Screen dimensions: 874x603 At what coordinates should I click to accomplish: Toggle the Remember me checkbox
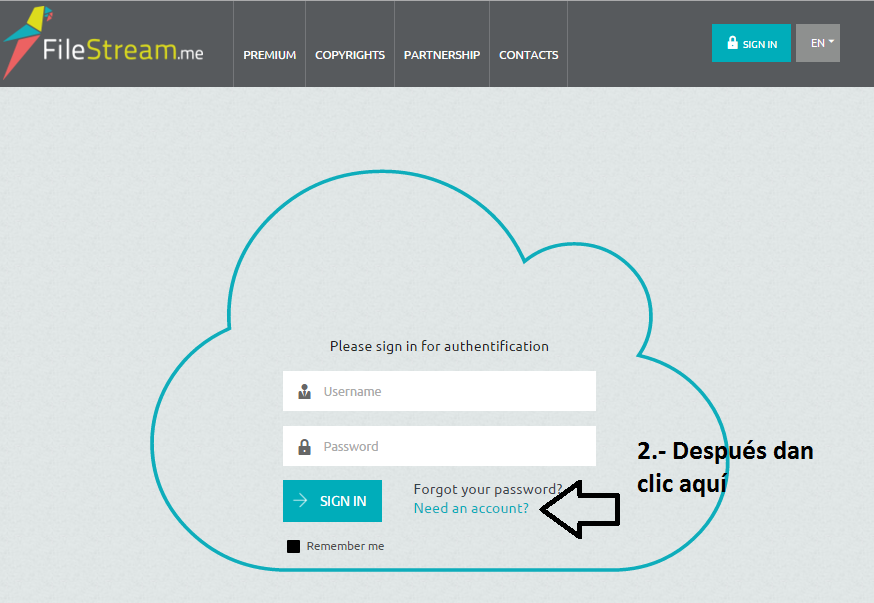pos(293,545)
